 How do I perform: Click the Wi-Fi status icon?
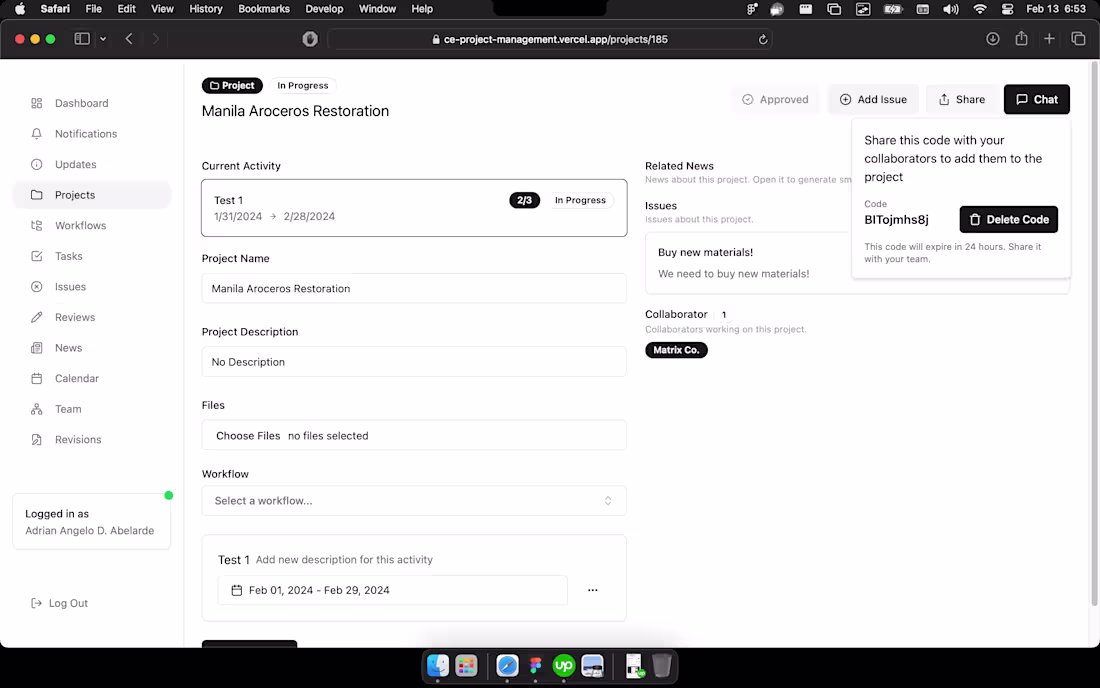click(979, 9)
